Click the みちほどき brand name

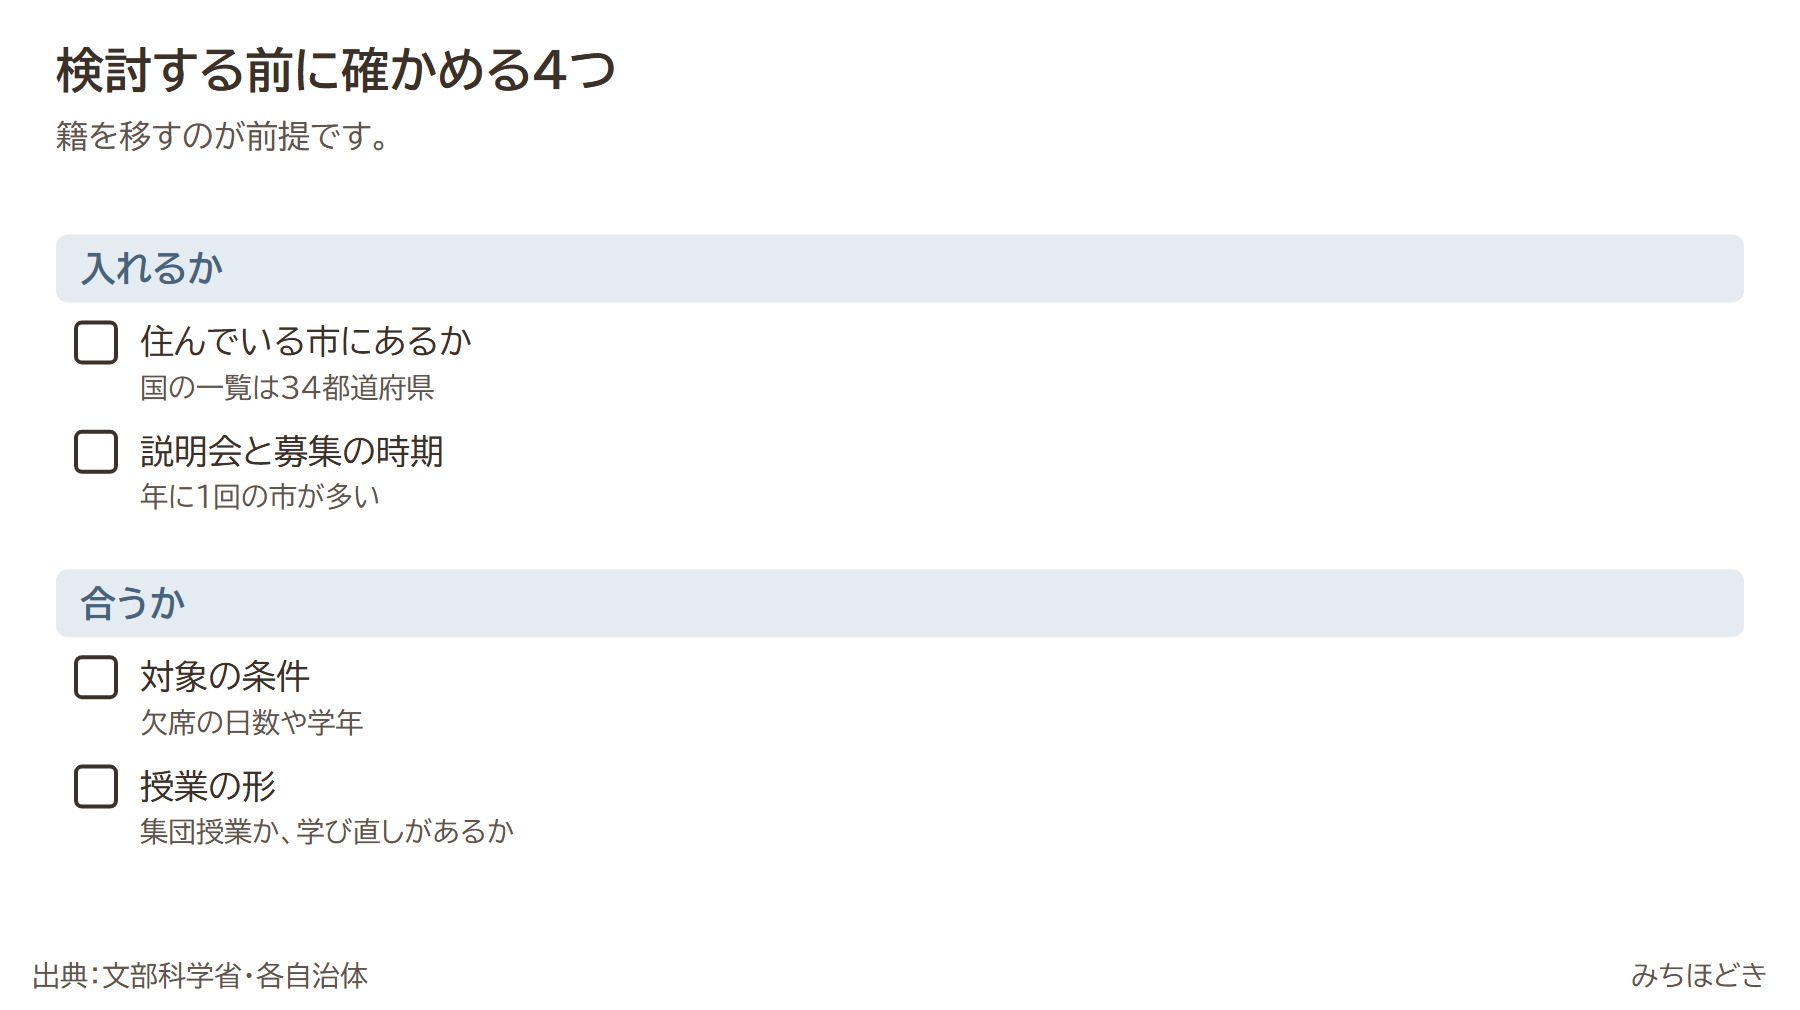[1699, 975]
